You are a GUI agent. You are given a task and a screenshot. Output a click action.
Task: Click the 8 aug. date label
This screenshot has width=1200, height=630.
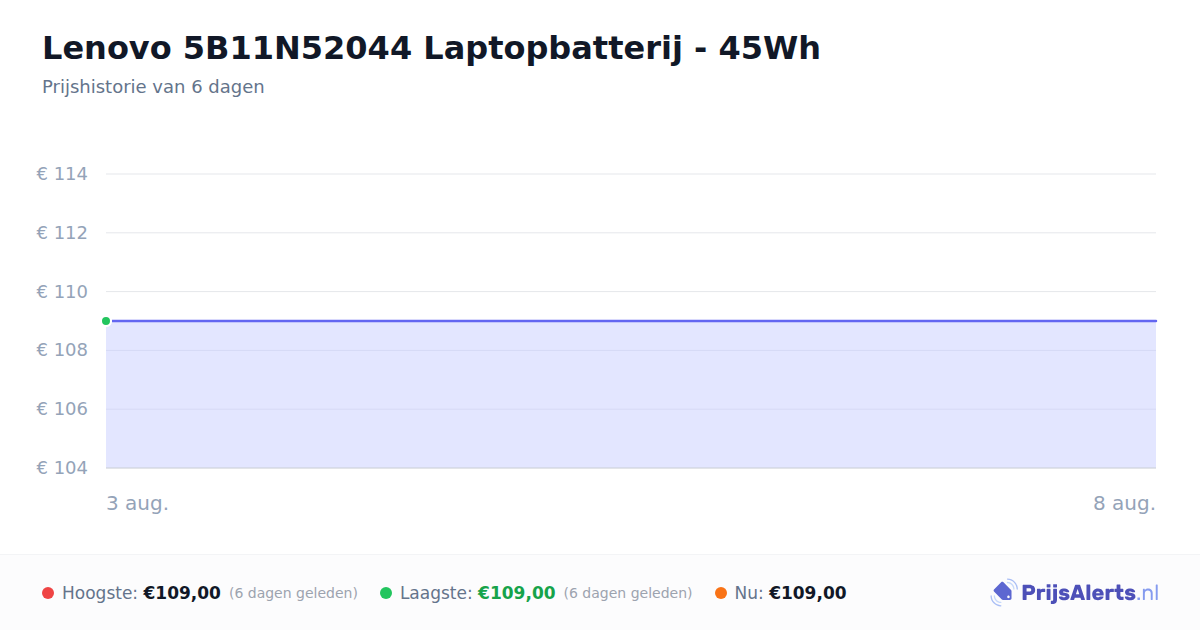[x=1124, y=503]
